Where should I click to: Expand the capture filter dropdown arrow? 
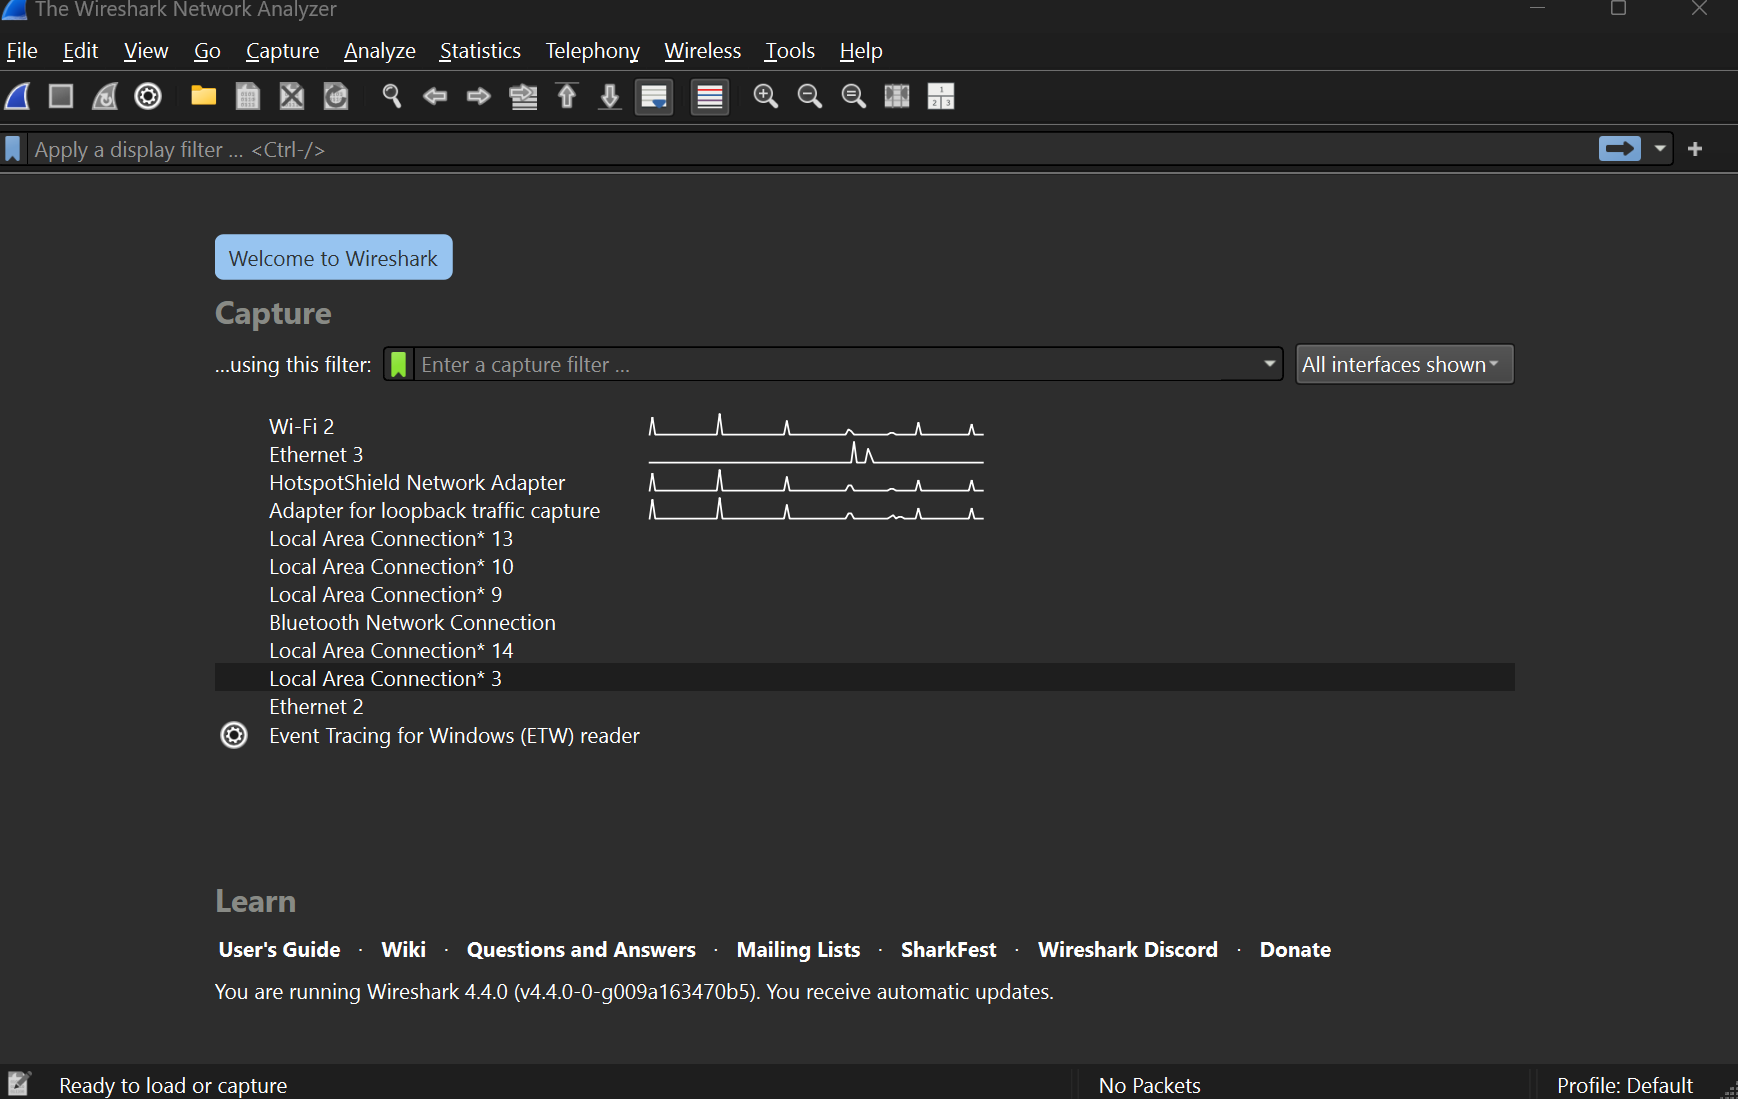point(1269,364)
